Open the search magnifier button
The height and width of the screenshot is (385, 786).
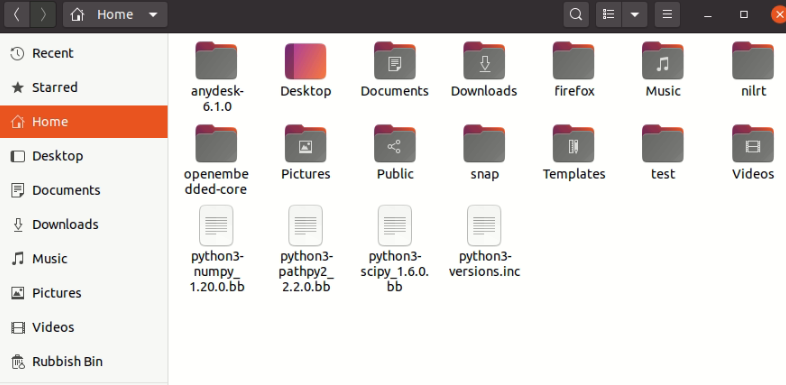click(576, 15)
